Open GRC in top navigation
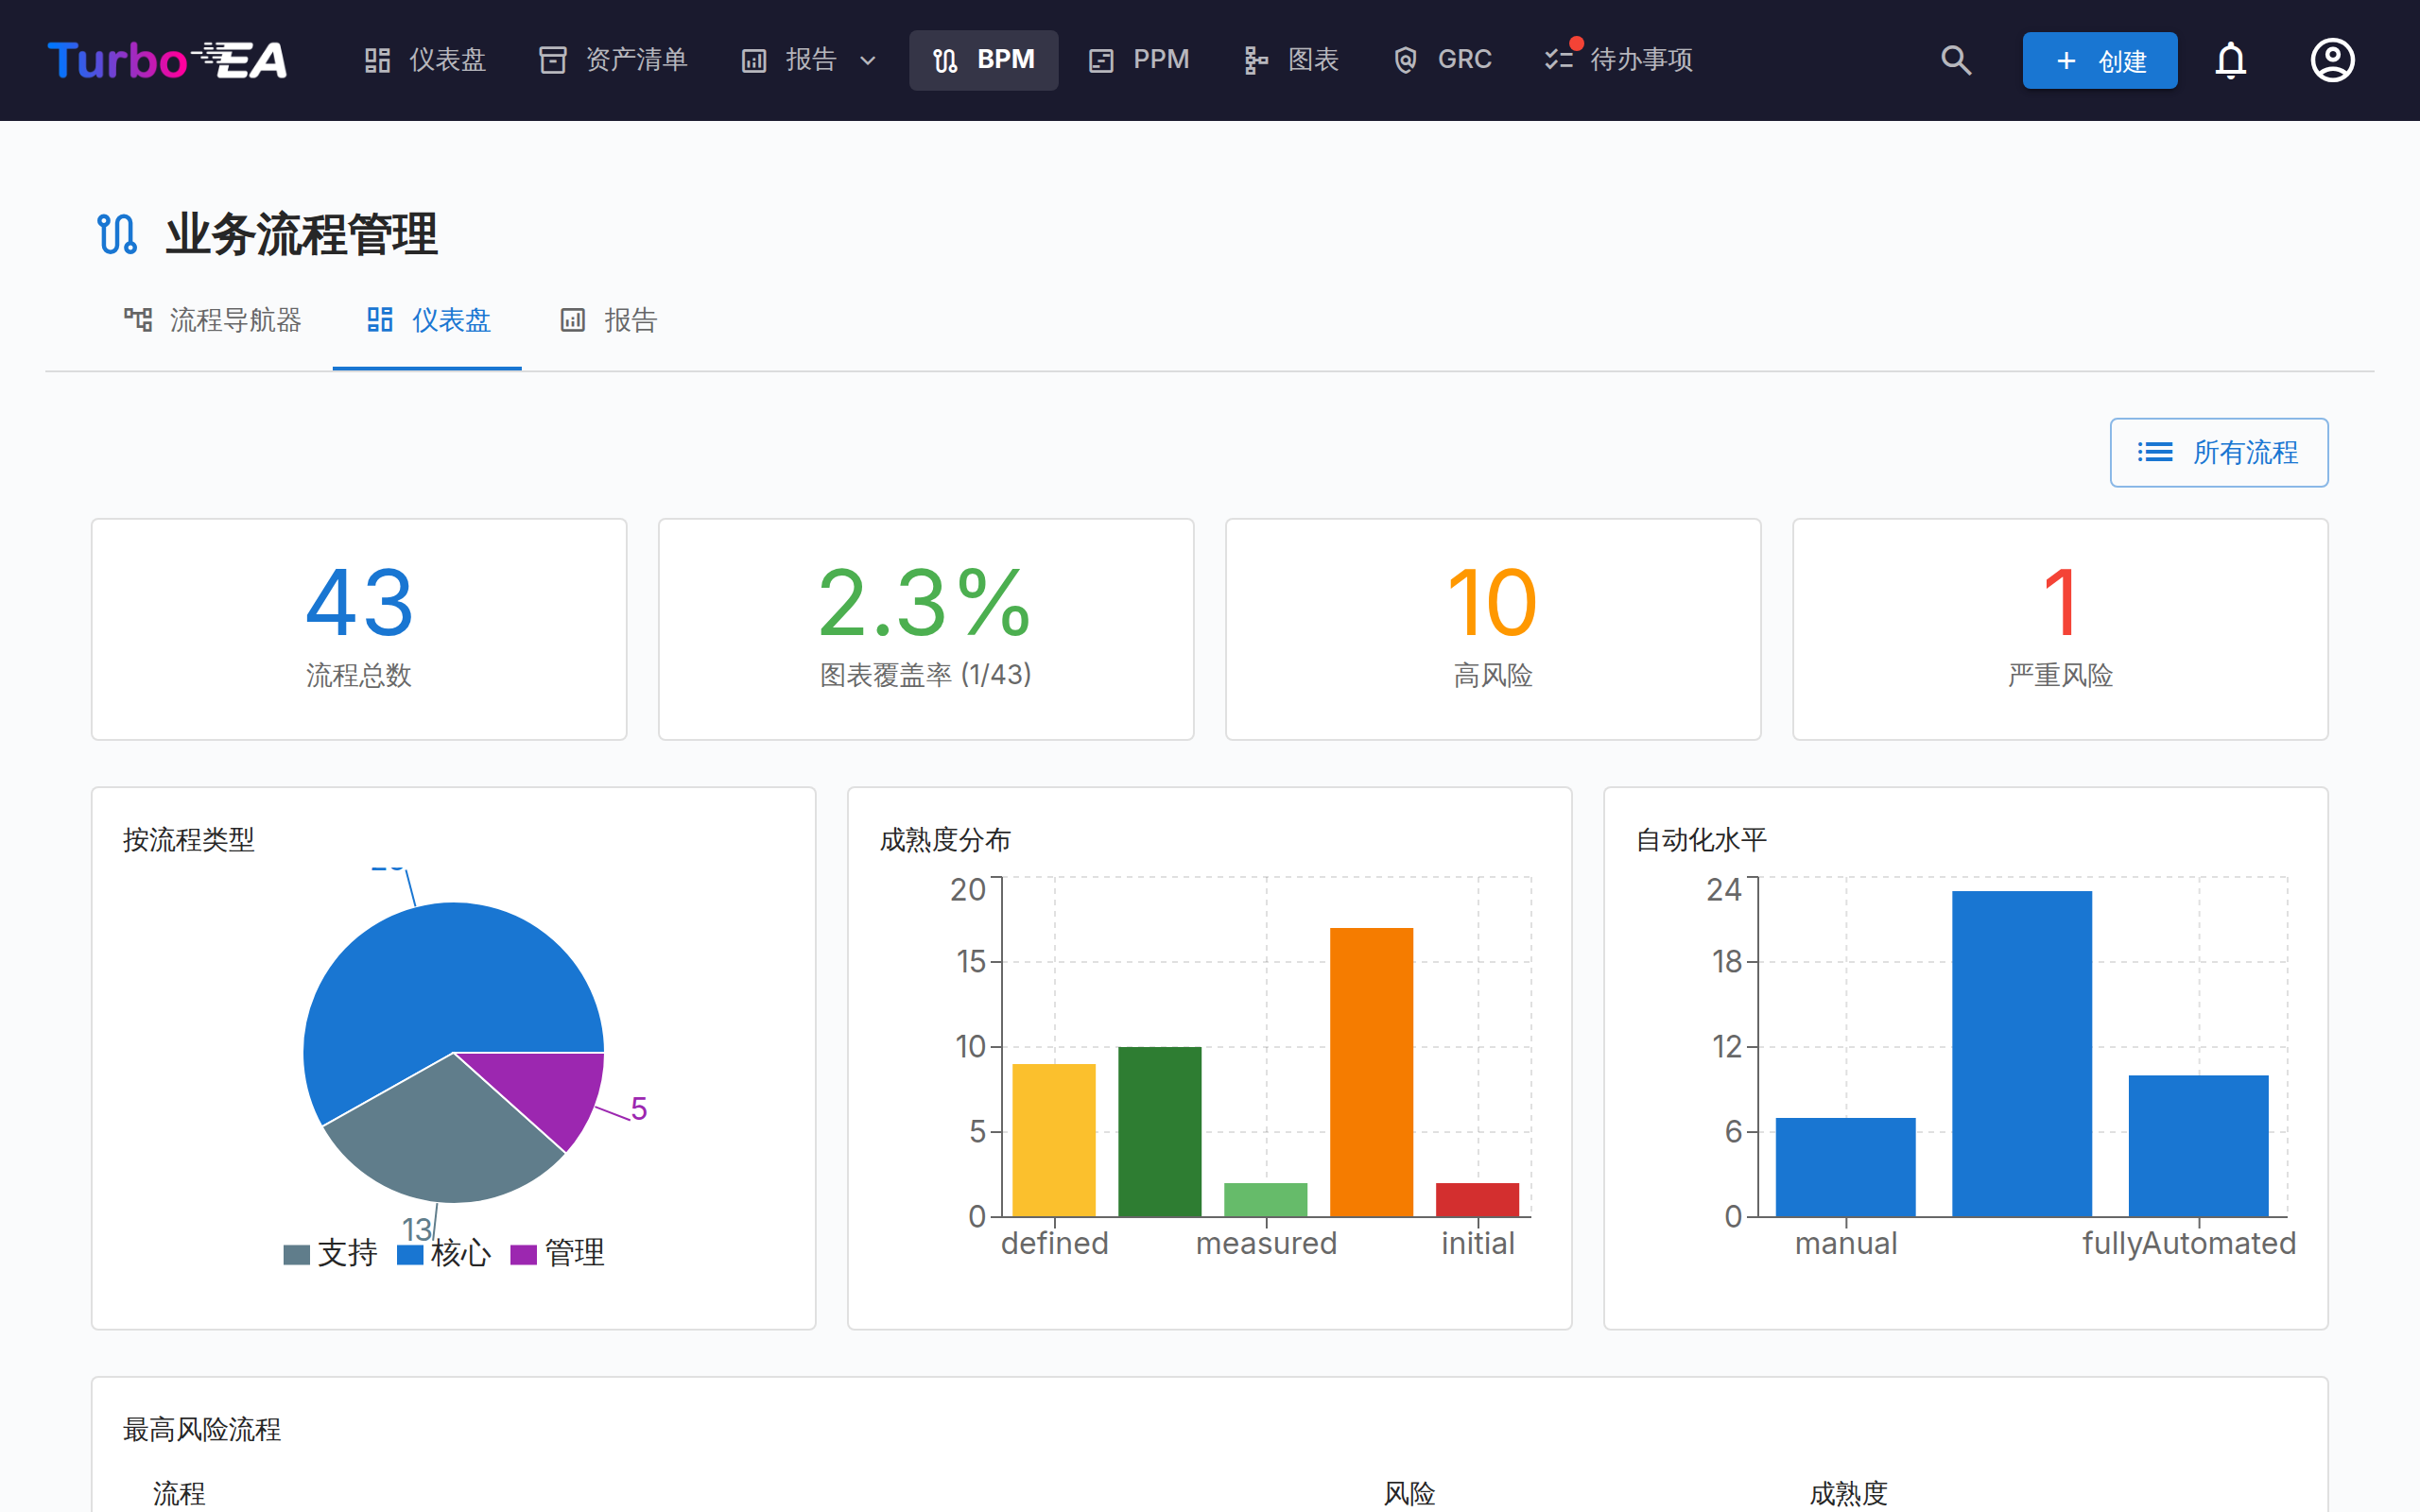Image resolution: width=2420 pixels, height=1512 pixels. click(1443, 60)
